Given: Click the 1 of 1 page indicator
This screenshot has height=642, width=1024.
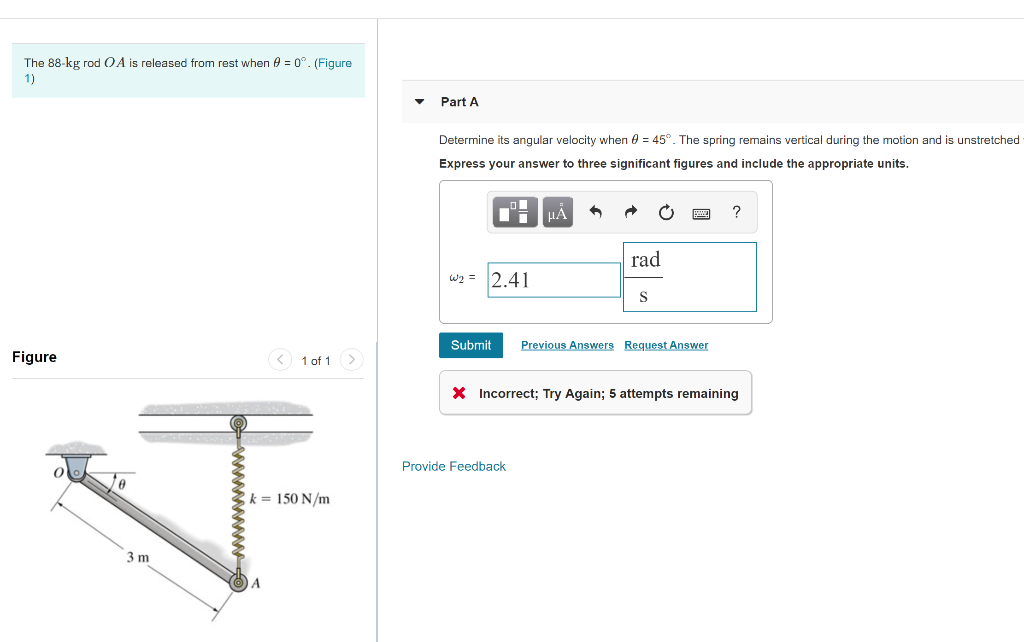Looking at the screenshot, I should click(x=315, y=360).
